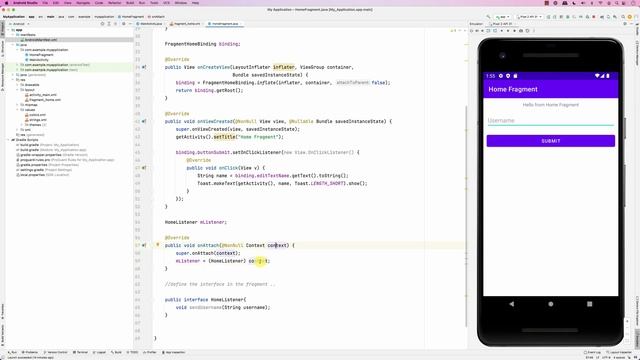Click the Make Project hammer icon
The height and width of the screenshot is (360, 640).
(x=488, y=17)
